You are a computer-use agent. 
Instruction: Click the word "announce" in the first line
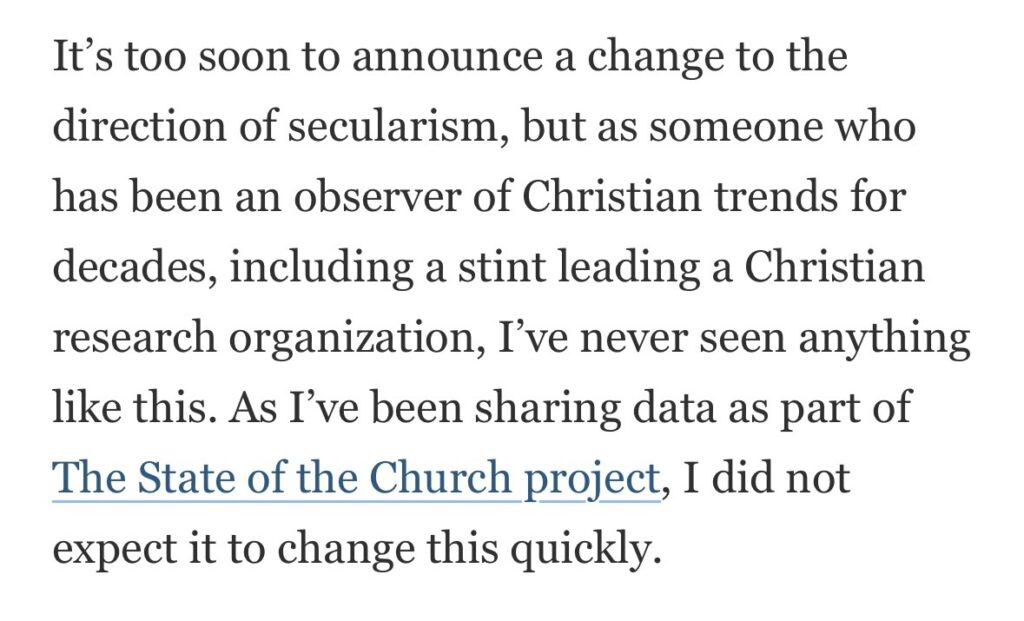point(447,57)
